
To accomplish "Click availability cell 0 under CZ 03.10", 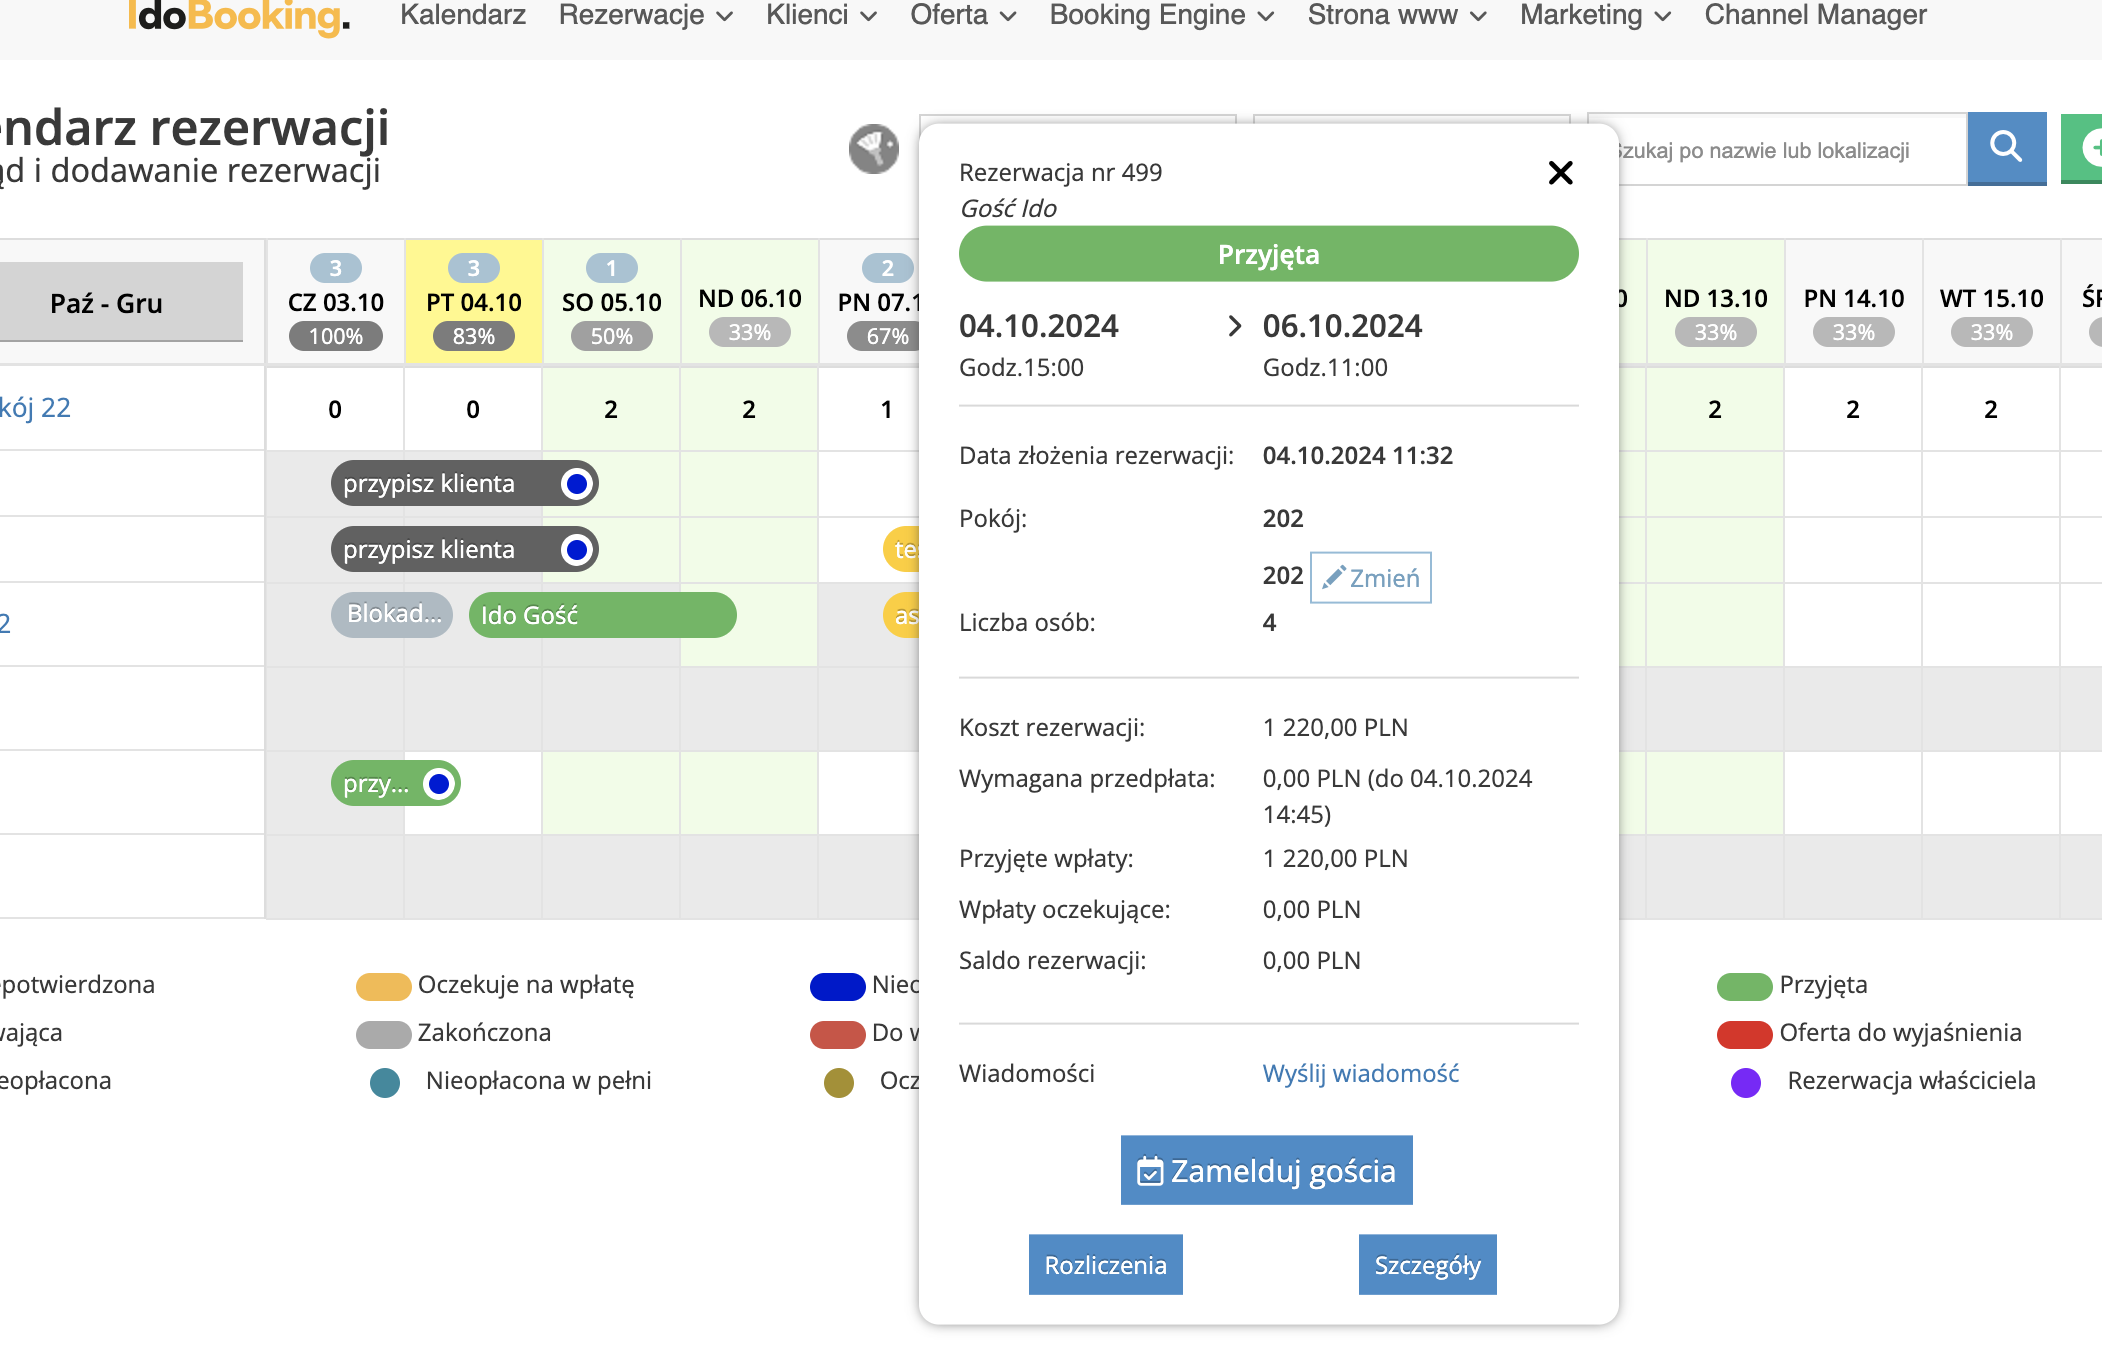I will click(x=335, y=409).
